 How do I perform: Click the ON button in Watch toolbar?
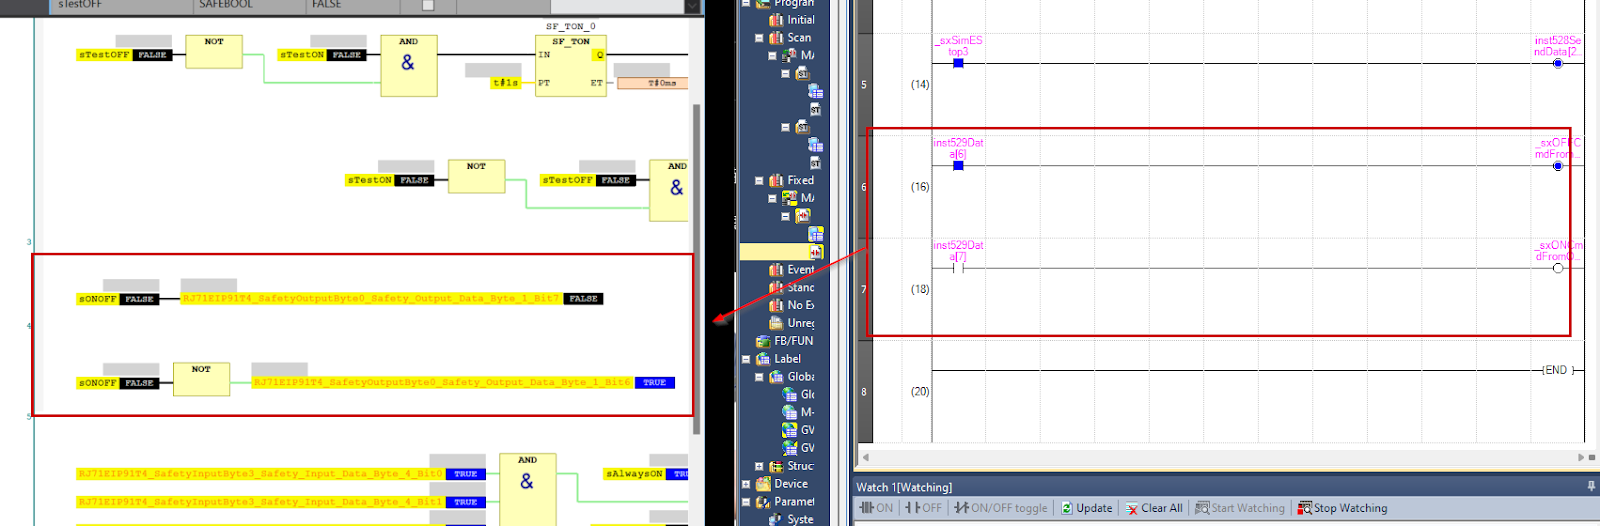pos(876,508)
